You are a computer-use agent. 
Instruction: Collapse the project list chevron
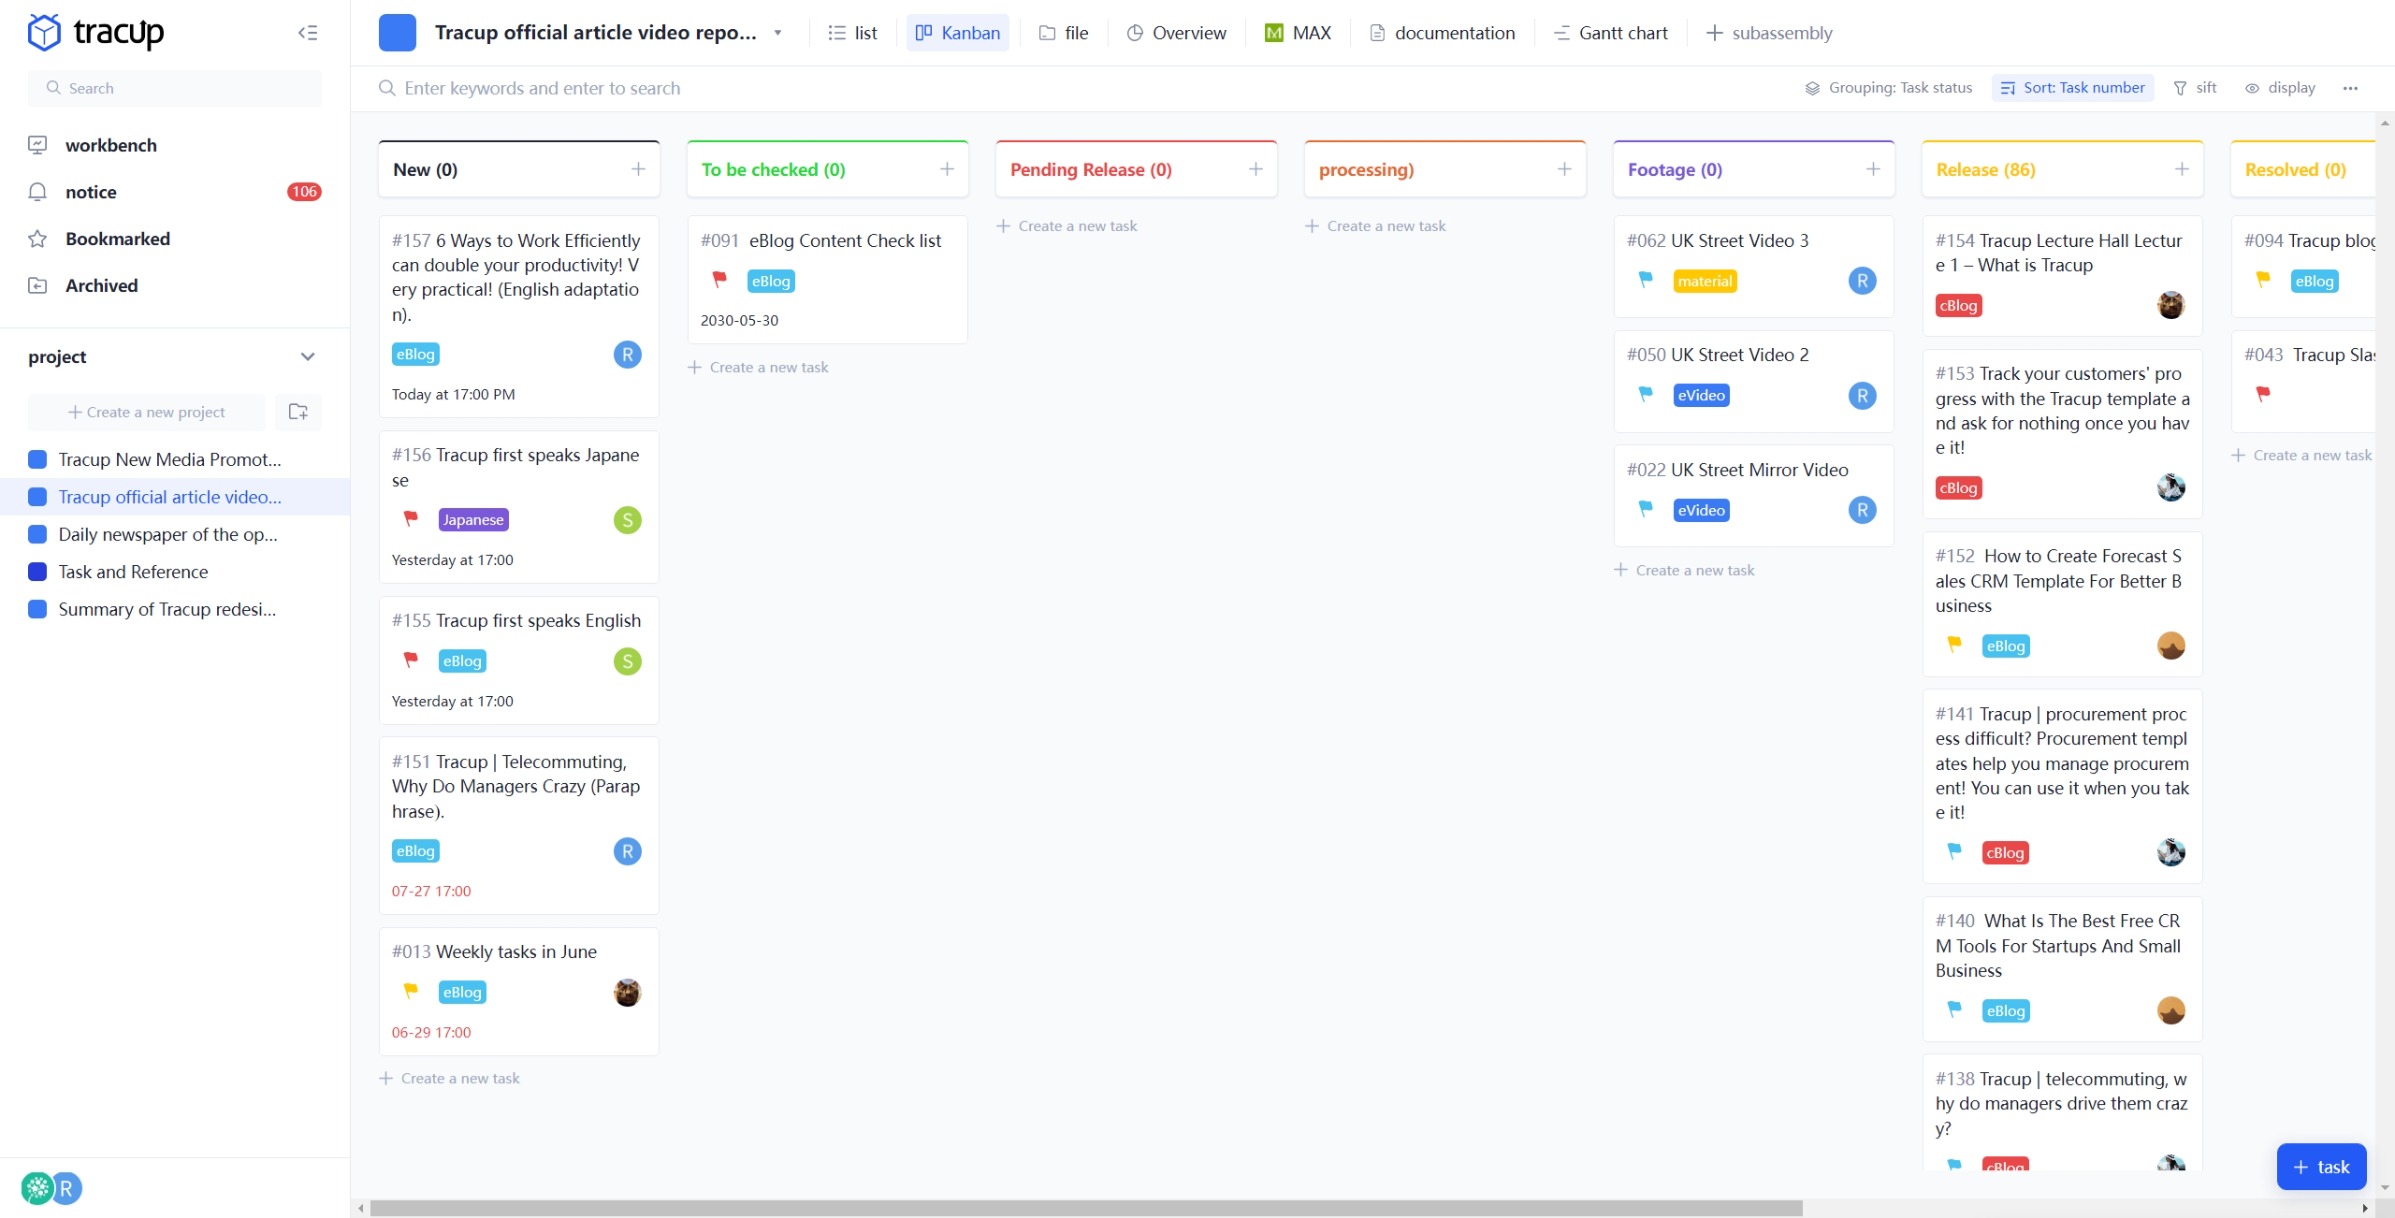pyautogui.click(x=308, y=357)
